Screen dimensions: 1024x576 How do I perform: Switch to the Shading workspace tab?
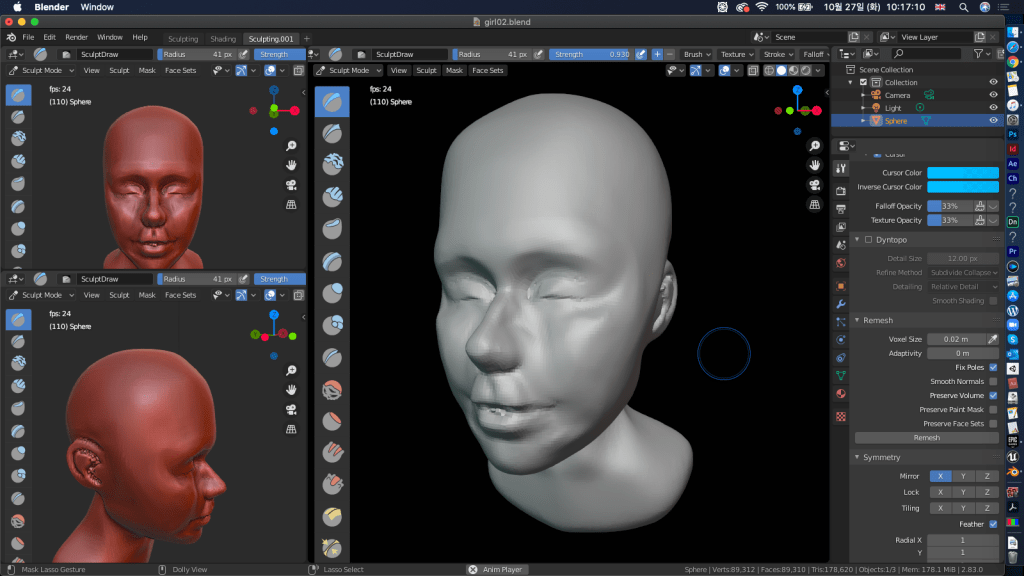point(223,38)
